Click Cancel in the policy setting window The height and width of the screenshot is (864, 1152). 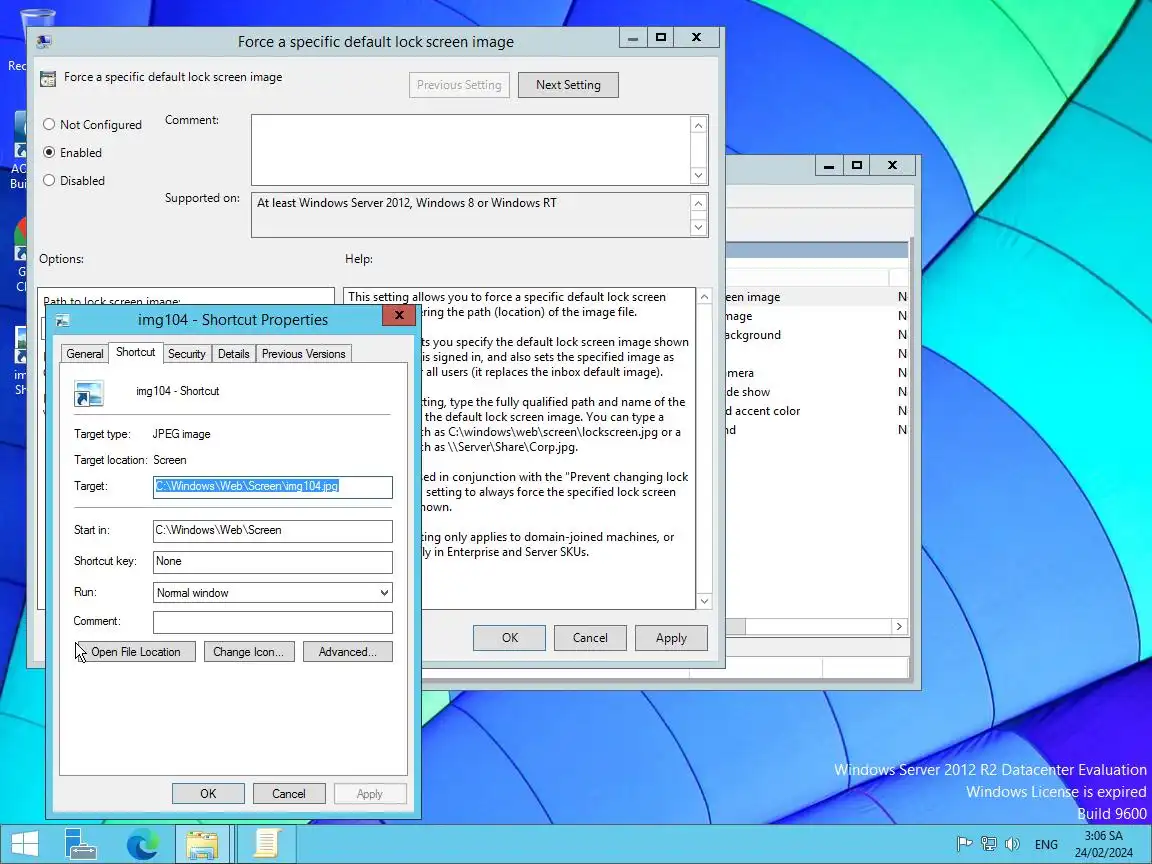click(590, 638)
